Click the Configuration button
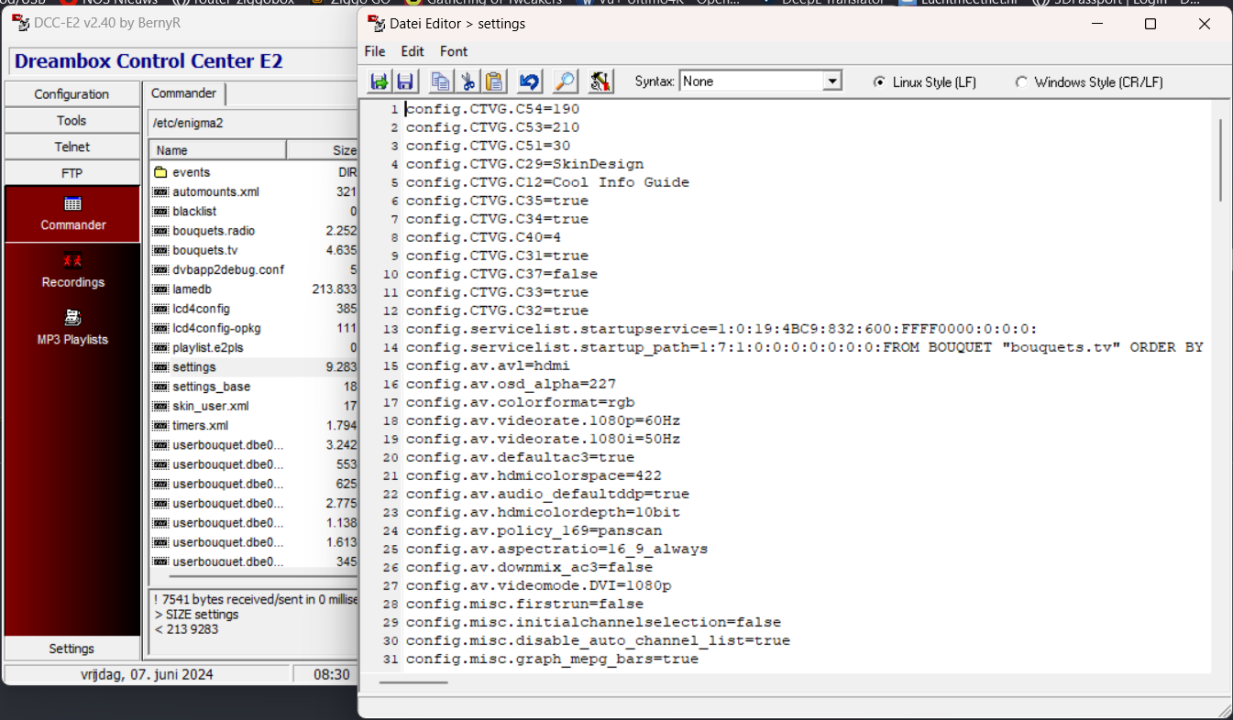 (x=72, y=94)
